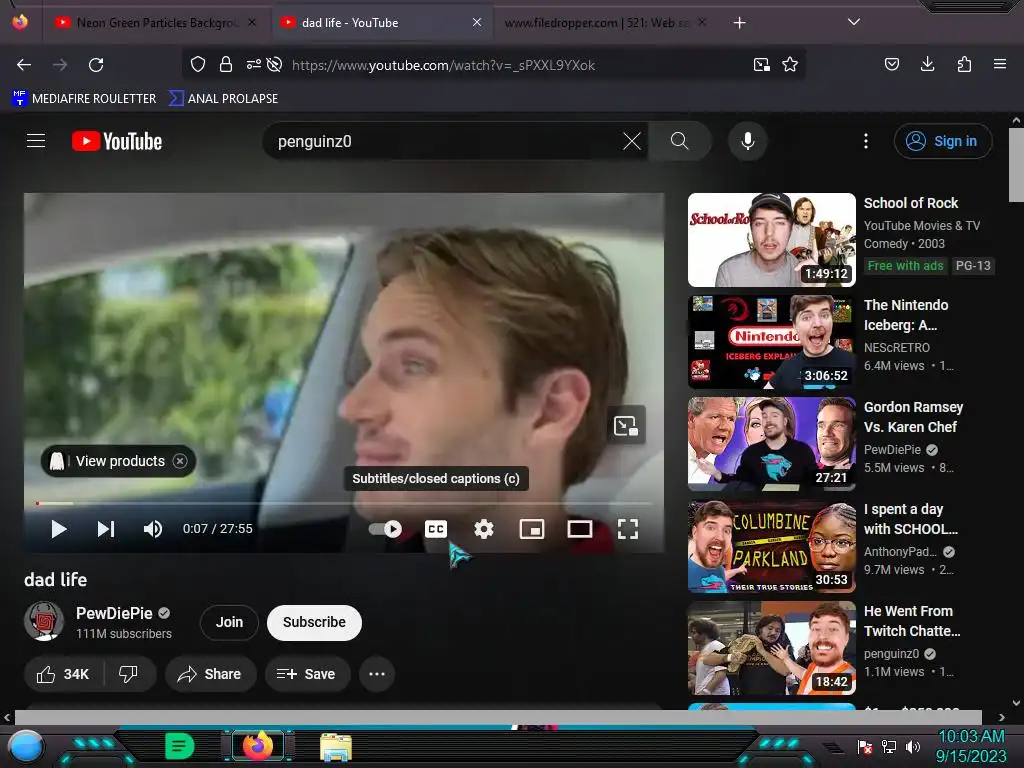Click the taskbar clock 10:03 AM
Image resolution: width=1024 pixels, height=768 pixels.
click(x=971, y=746)
